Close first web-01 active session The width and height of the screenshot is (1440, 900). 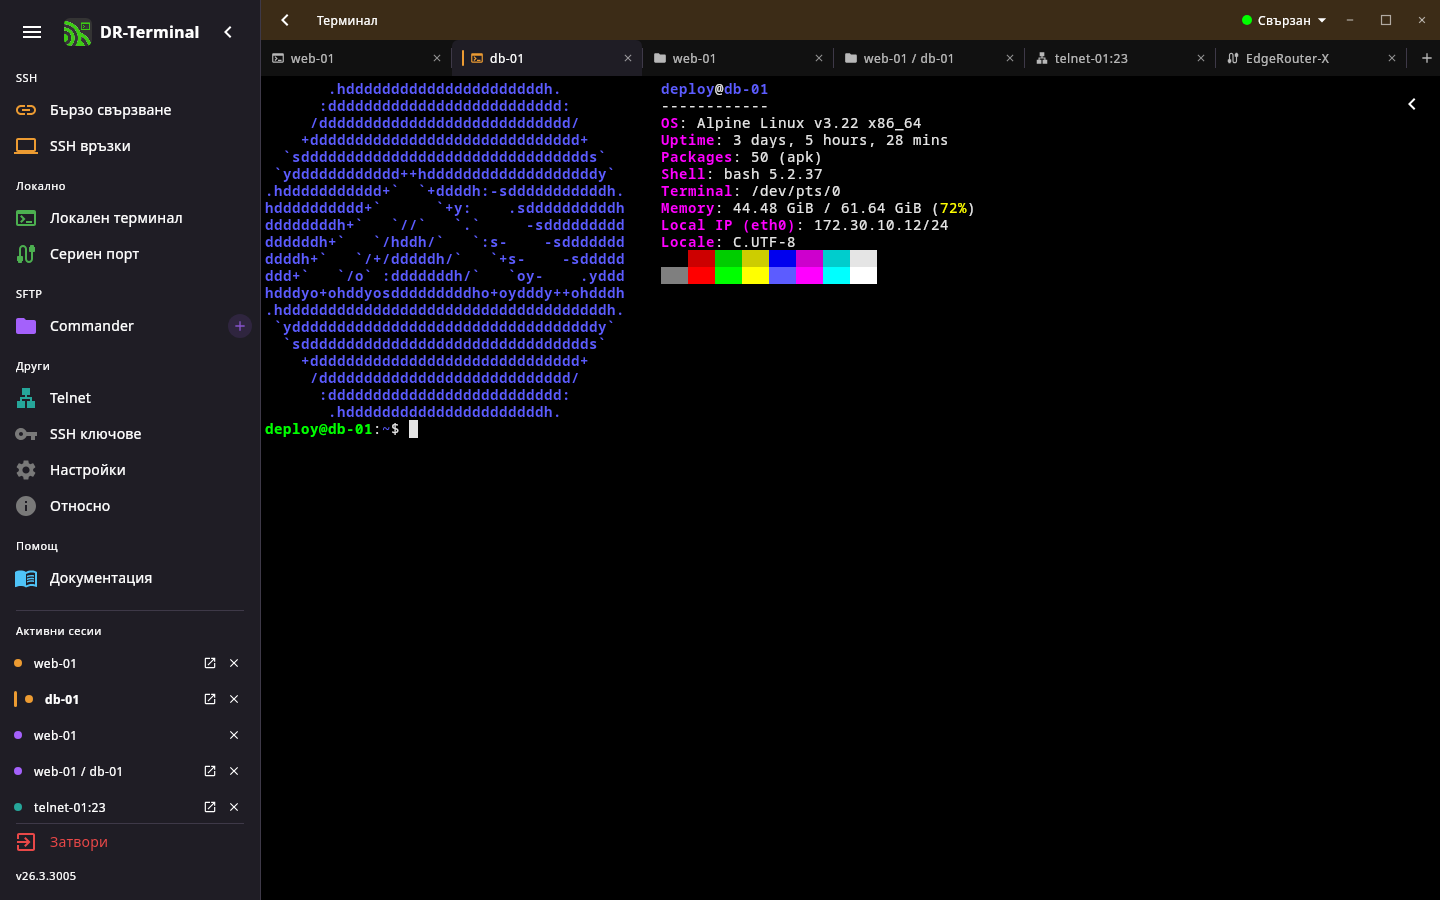pos(234,663)
